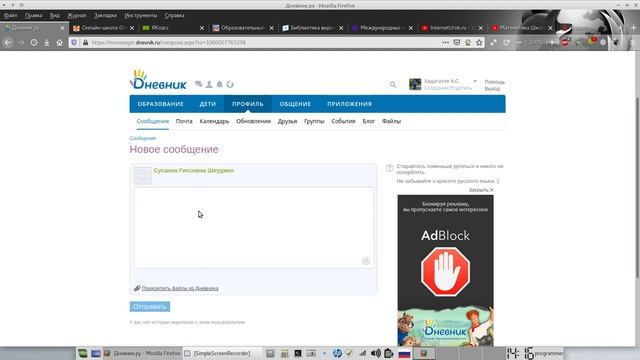Open the messages chat icon beside the Дневник logo

click(x=199, y=84)
